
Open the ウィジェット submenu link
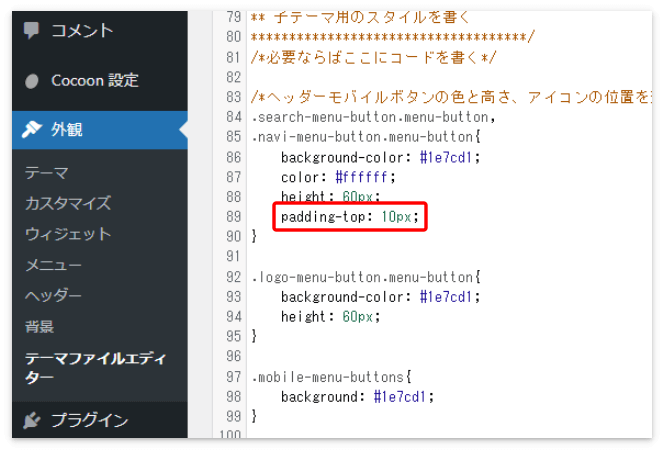[x=68, y=234]
